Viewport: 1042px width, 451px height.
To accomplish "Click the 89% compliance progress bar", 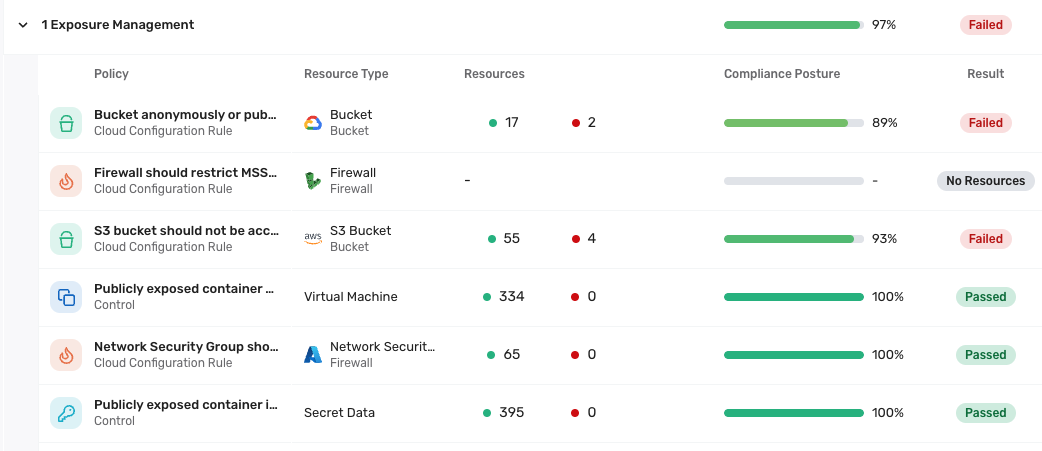I will pos(793,123).
